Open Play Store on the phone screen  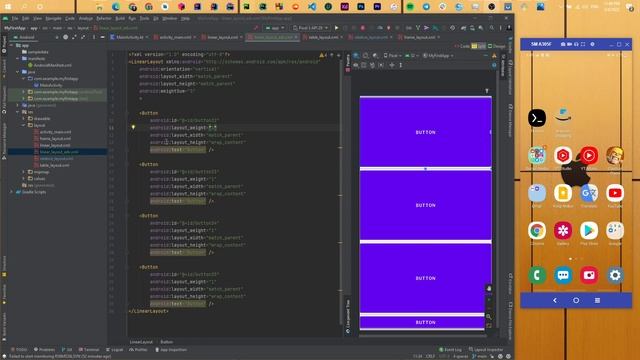pyautogui.click(x=589, y=231)
